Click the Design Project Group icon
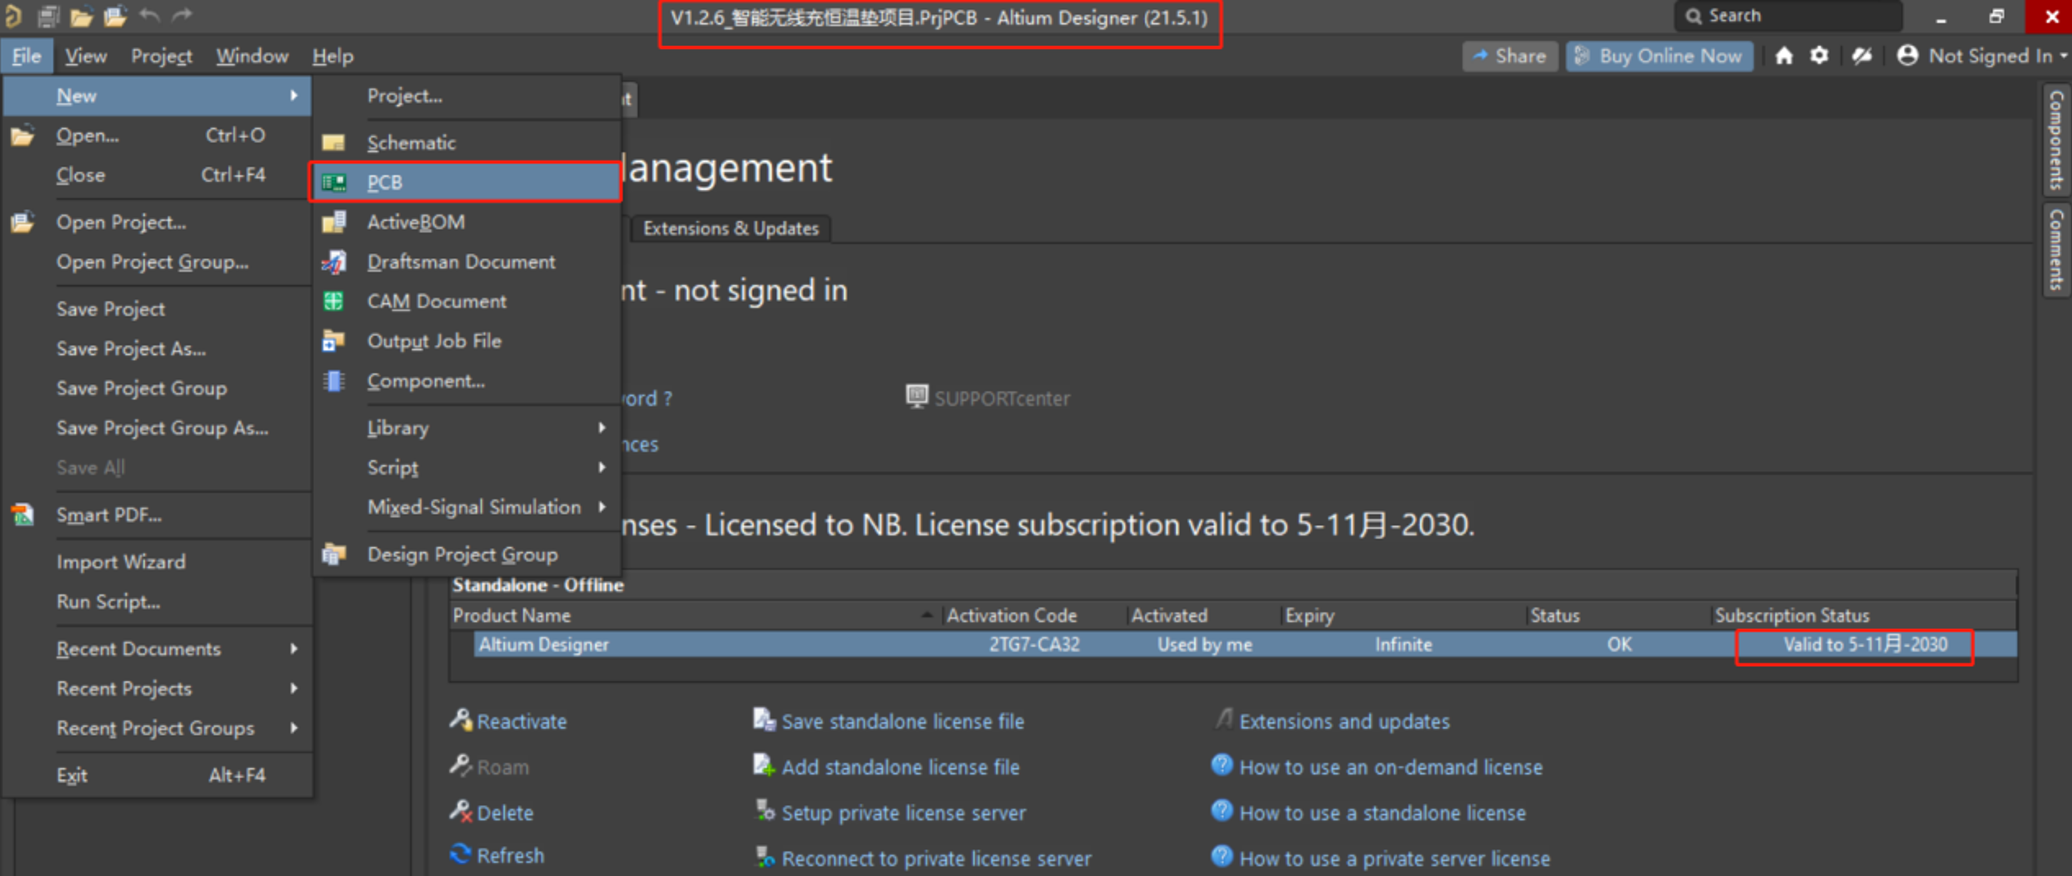Screen dimensions: 2072x876 [x=334, y=554]
